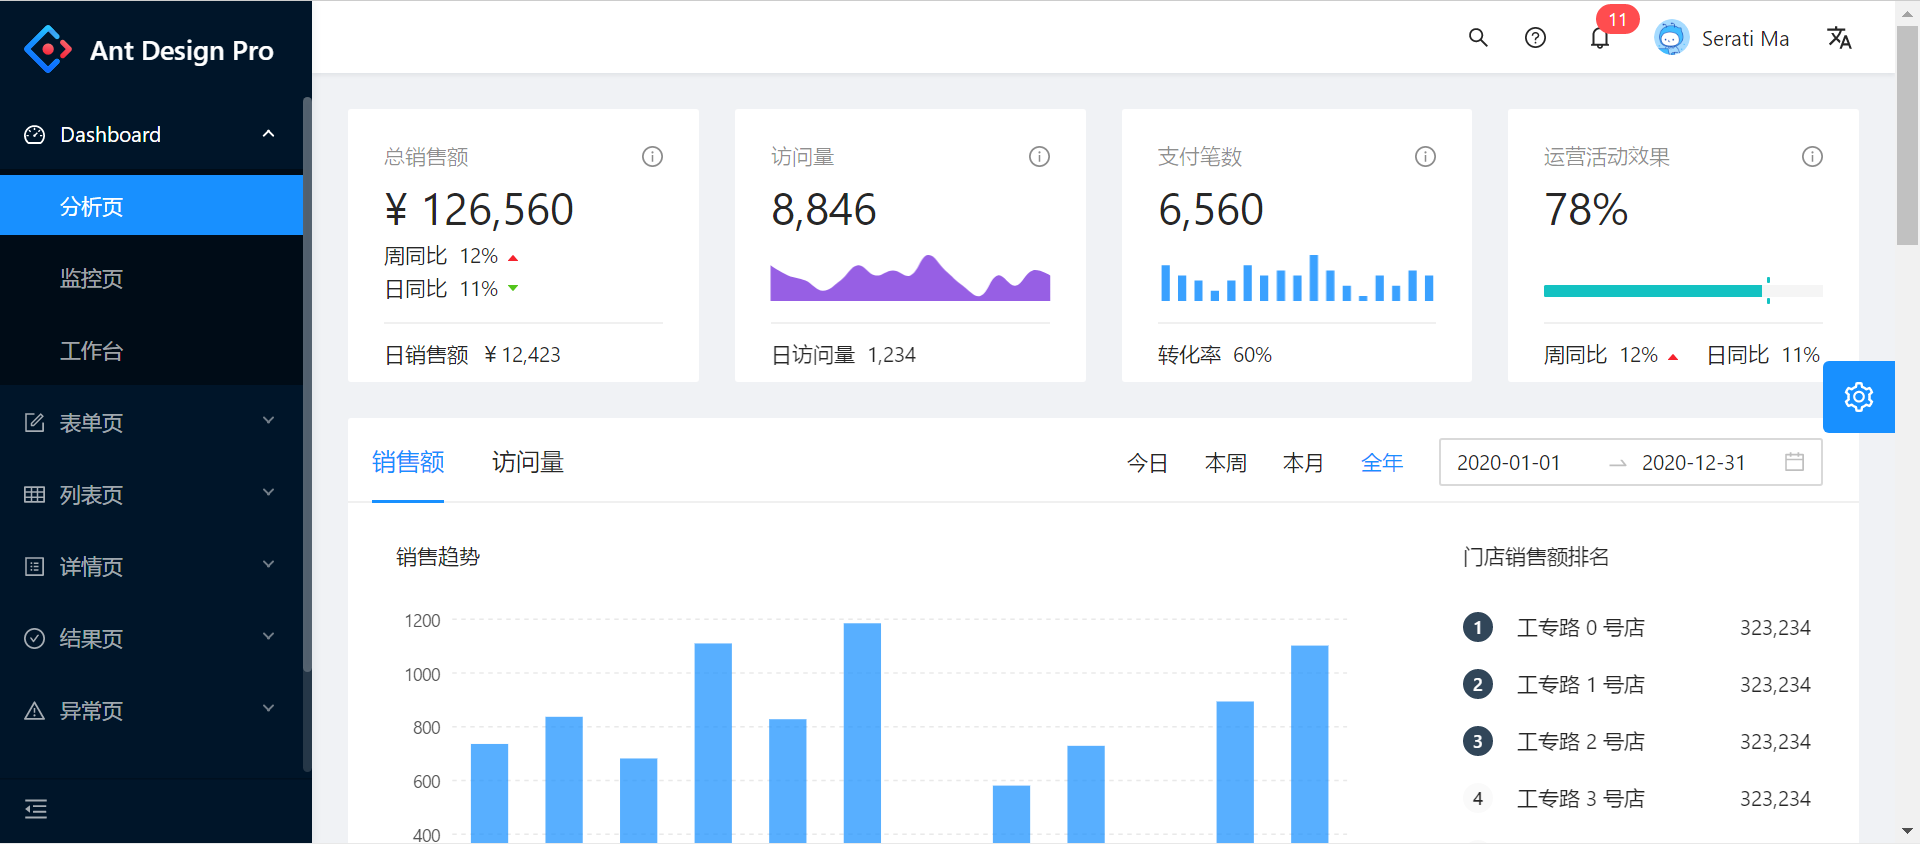
Task: Go to the 监控页 menu item
Action: coord(151,278)
